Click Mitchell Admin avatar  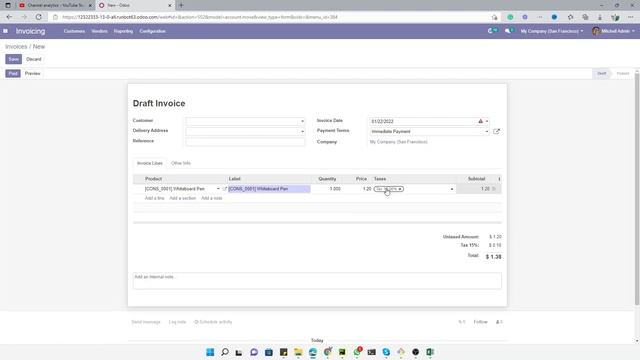[x=596, y=31]
